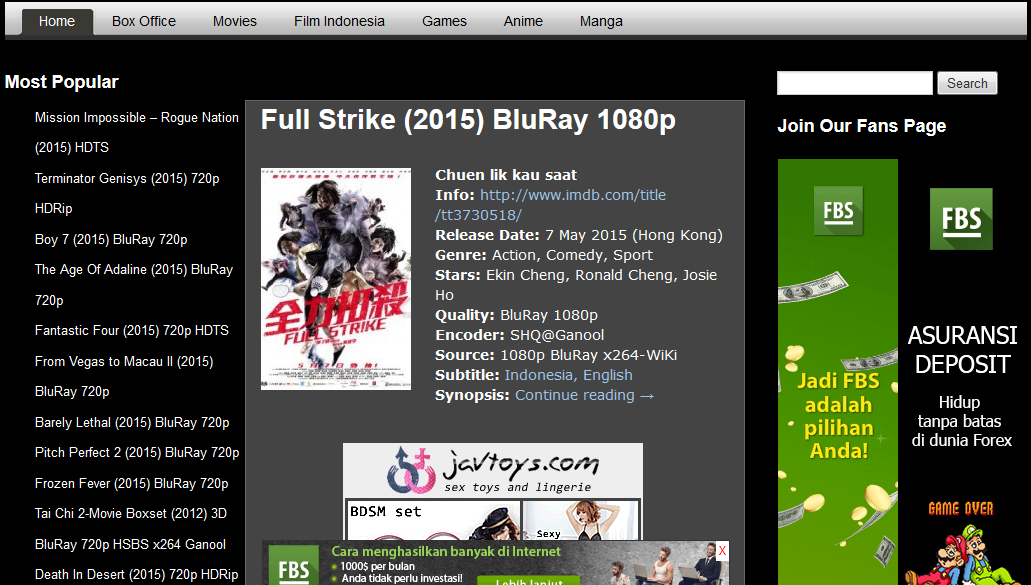Click the FBS logo in bottom banner
Screen dimensions: 1031x585
293,566
